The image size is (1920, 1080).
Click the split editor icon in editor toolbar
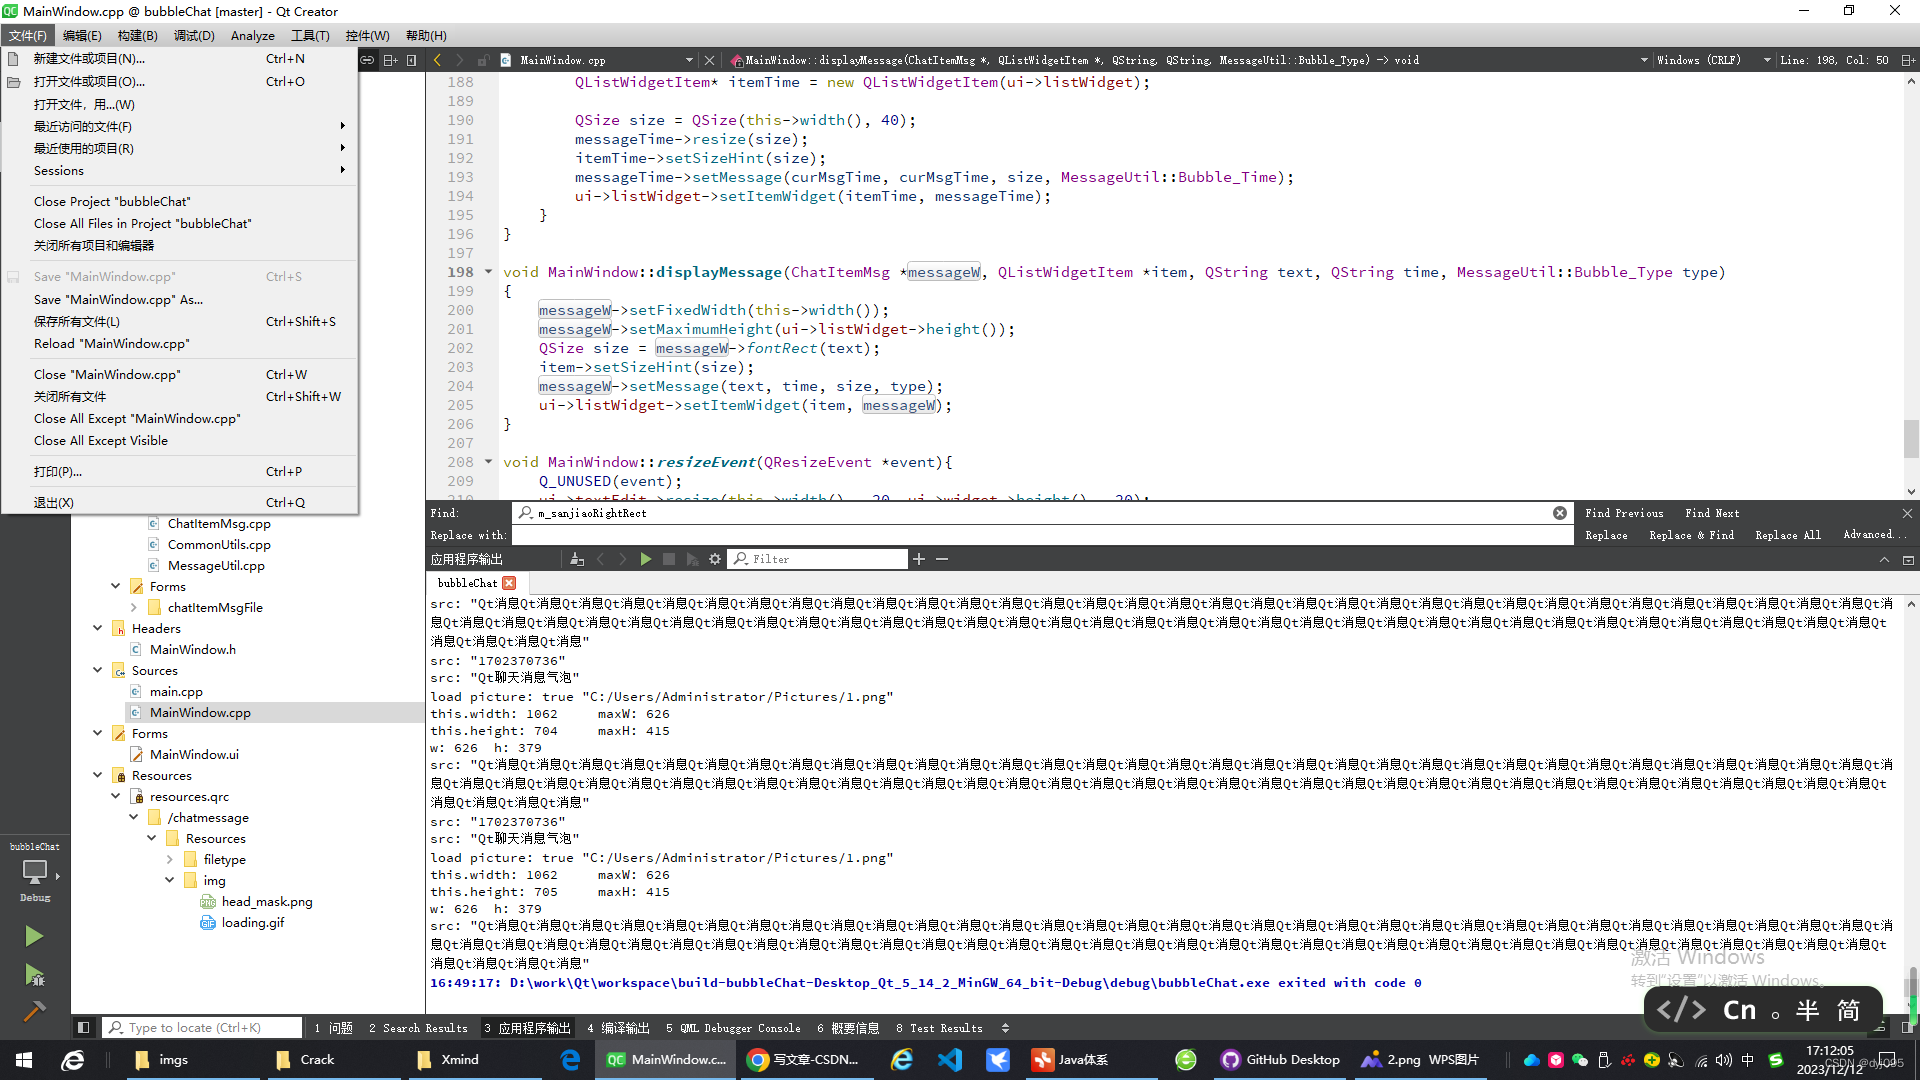(x=1908, y=60)
